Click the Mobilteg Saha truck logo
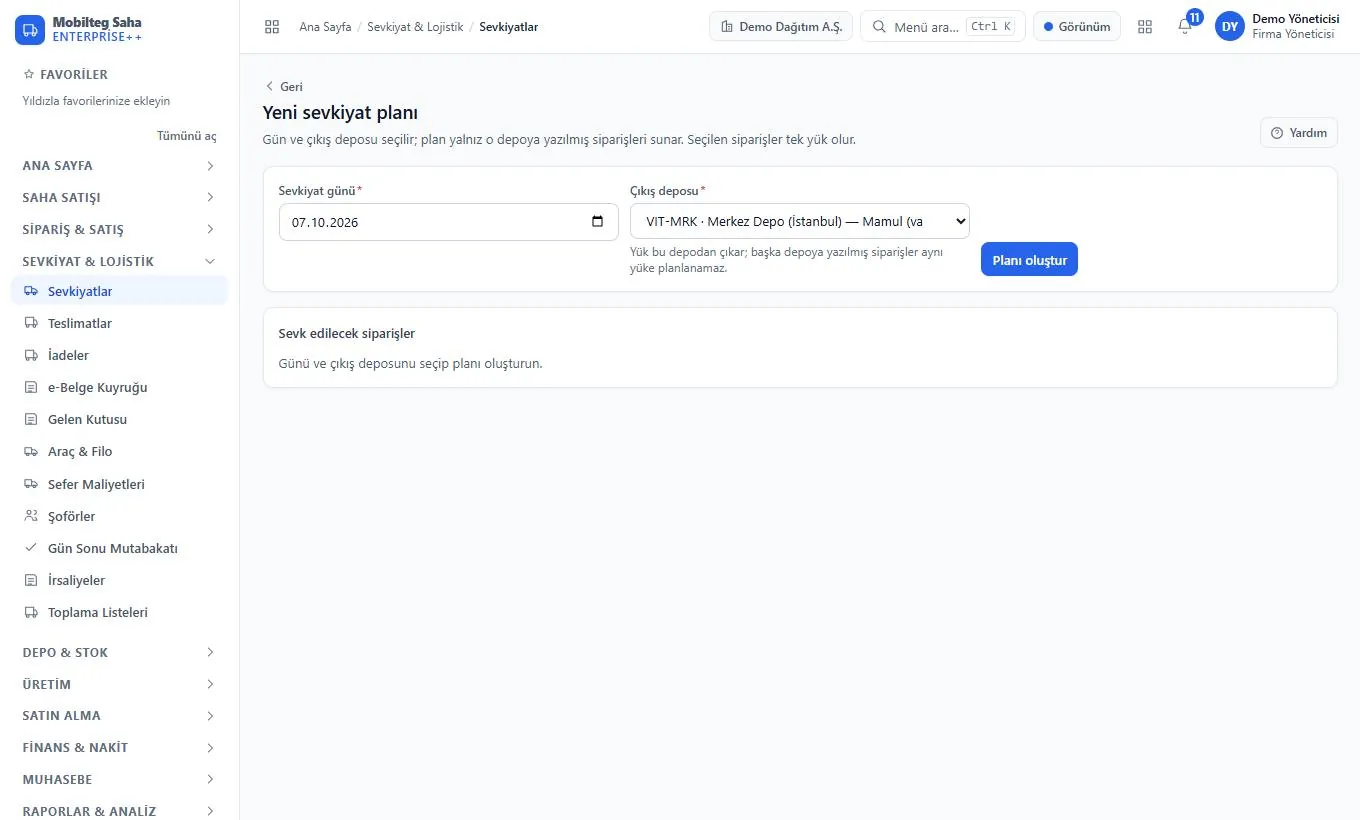Screen dimensions: 1360x820 pyautogui.click(x=30, y=30)
